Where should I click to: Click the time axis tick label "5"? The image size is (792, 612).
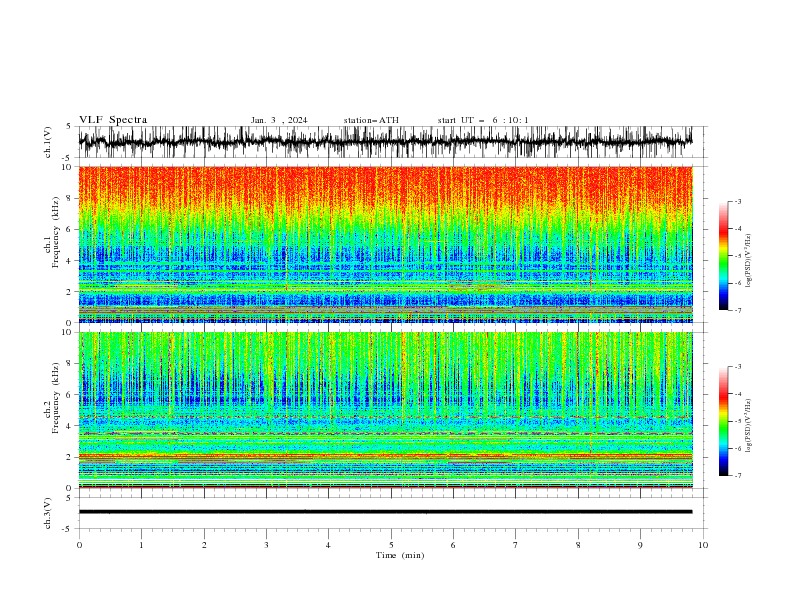pyautogui.click(x=391, y=545)
